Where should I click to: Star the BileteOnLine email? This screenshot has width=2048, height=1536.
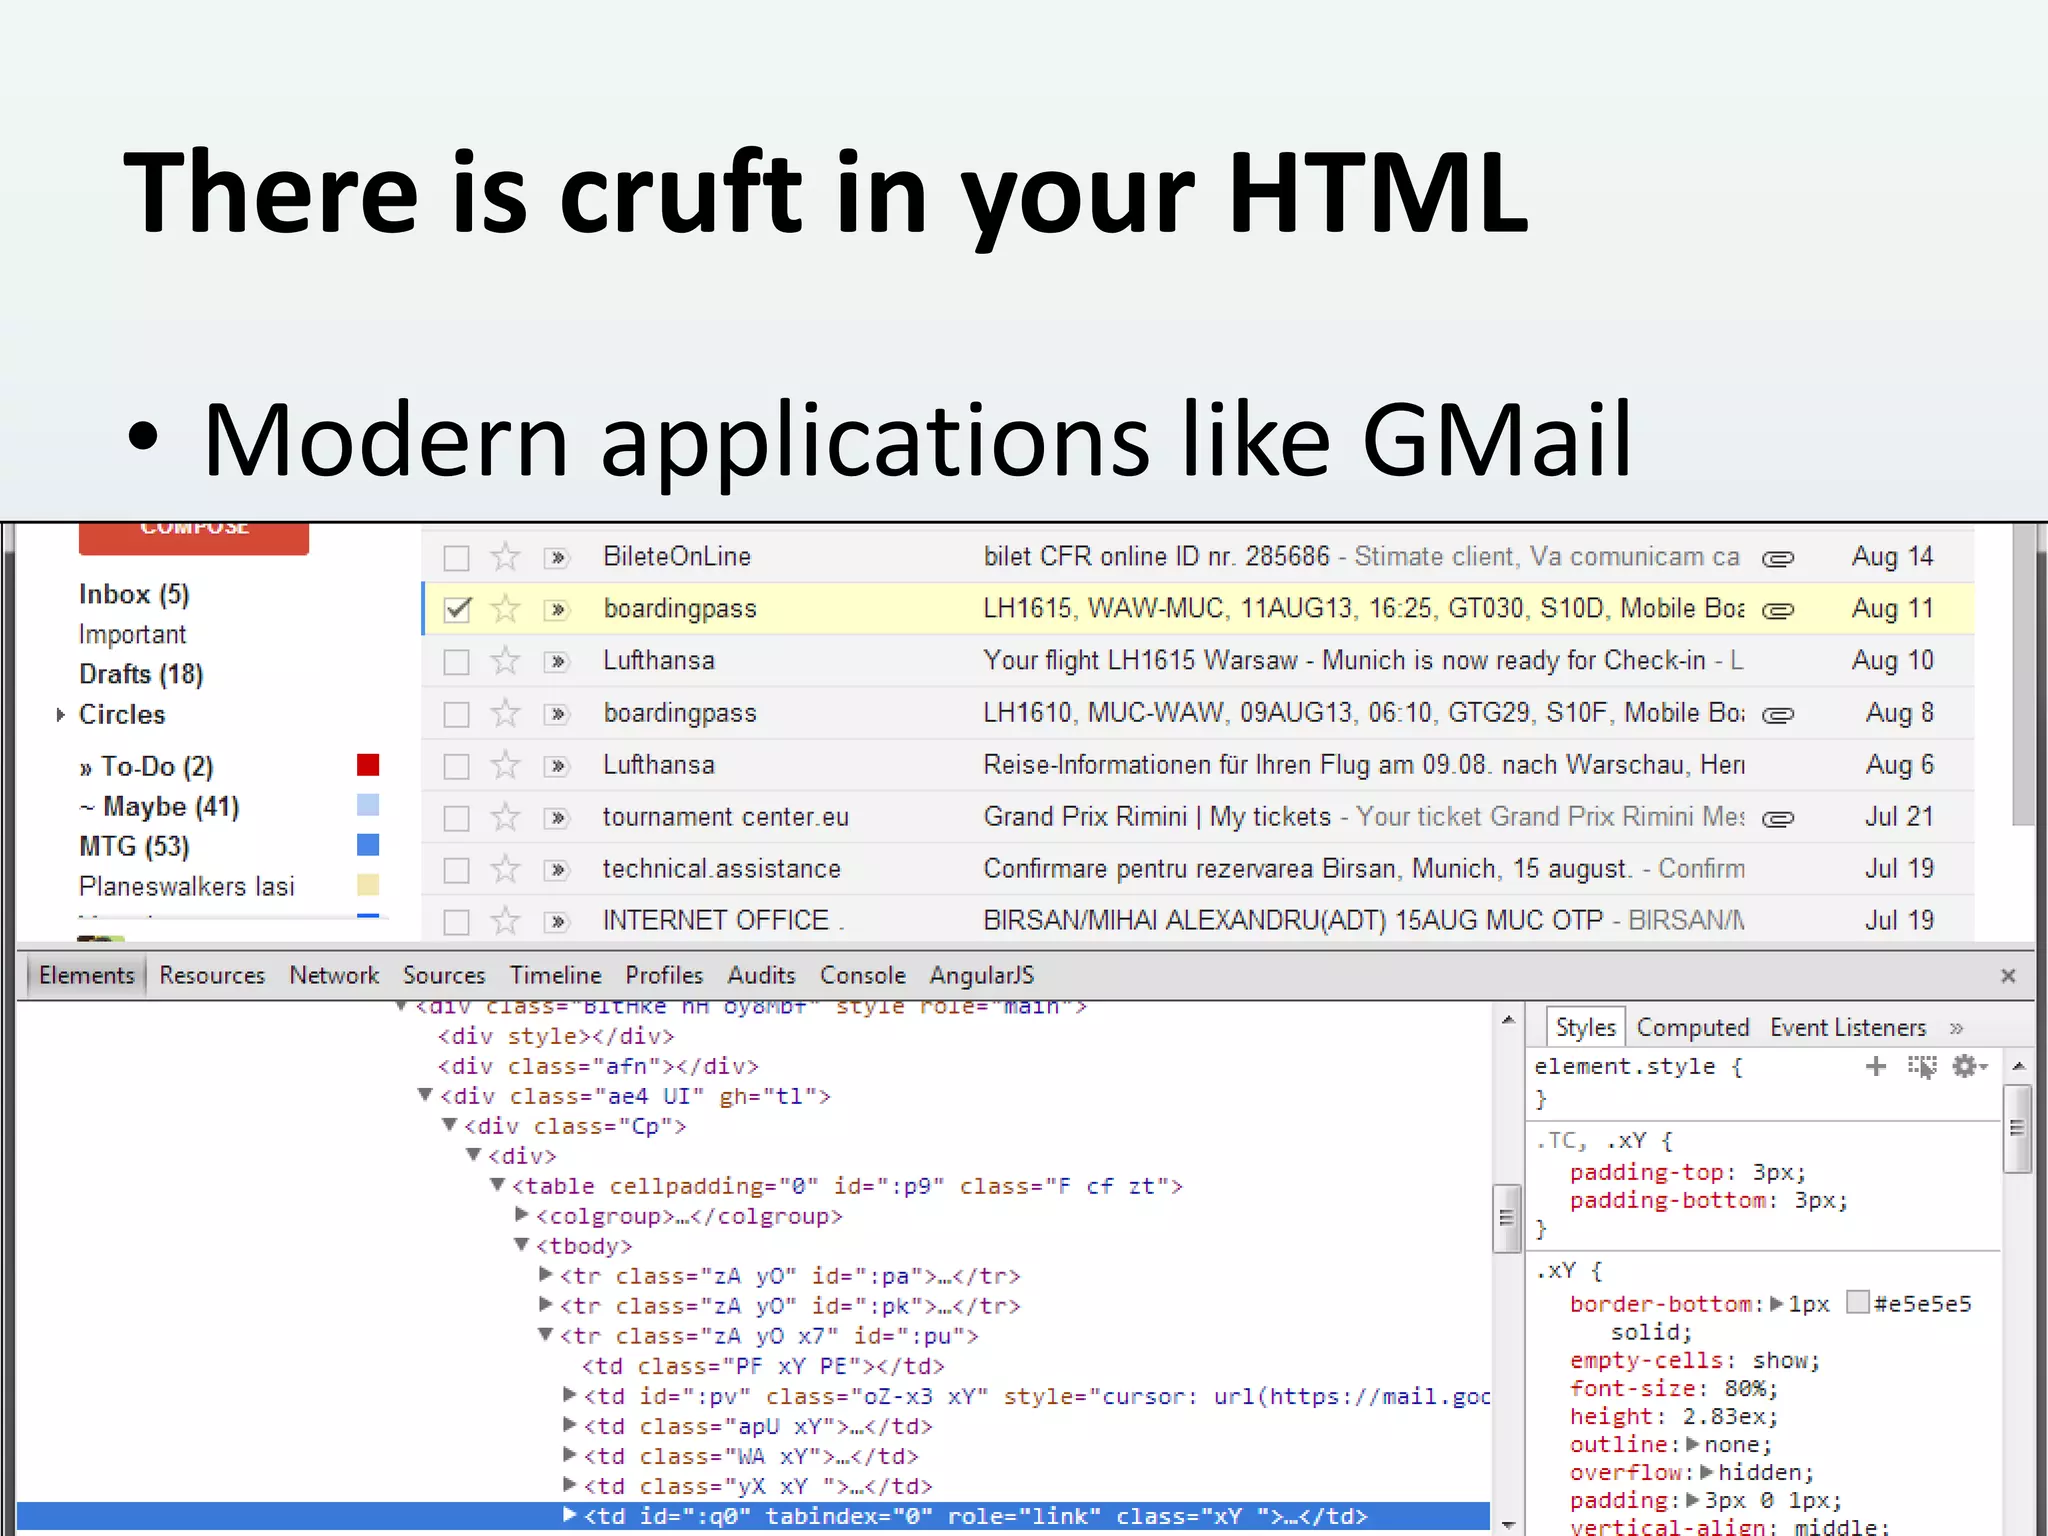click(505, 557)
